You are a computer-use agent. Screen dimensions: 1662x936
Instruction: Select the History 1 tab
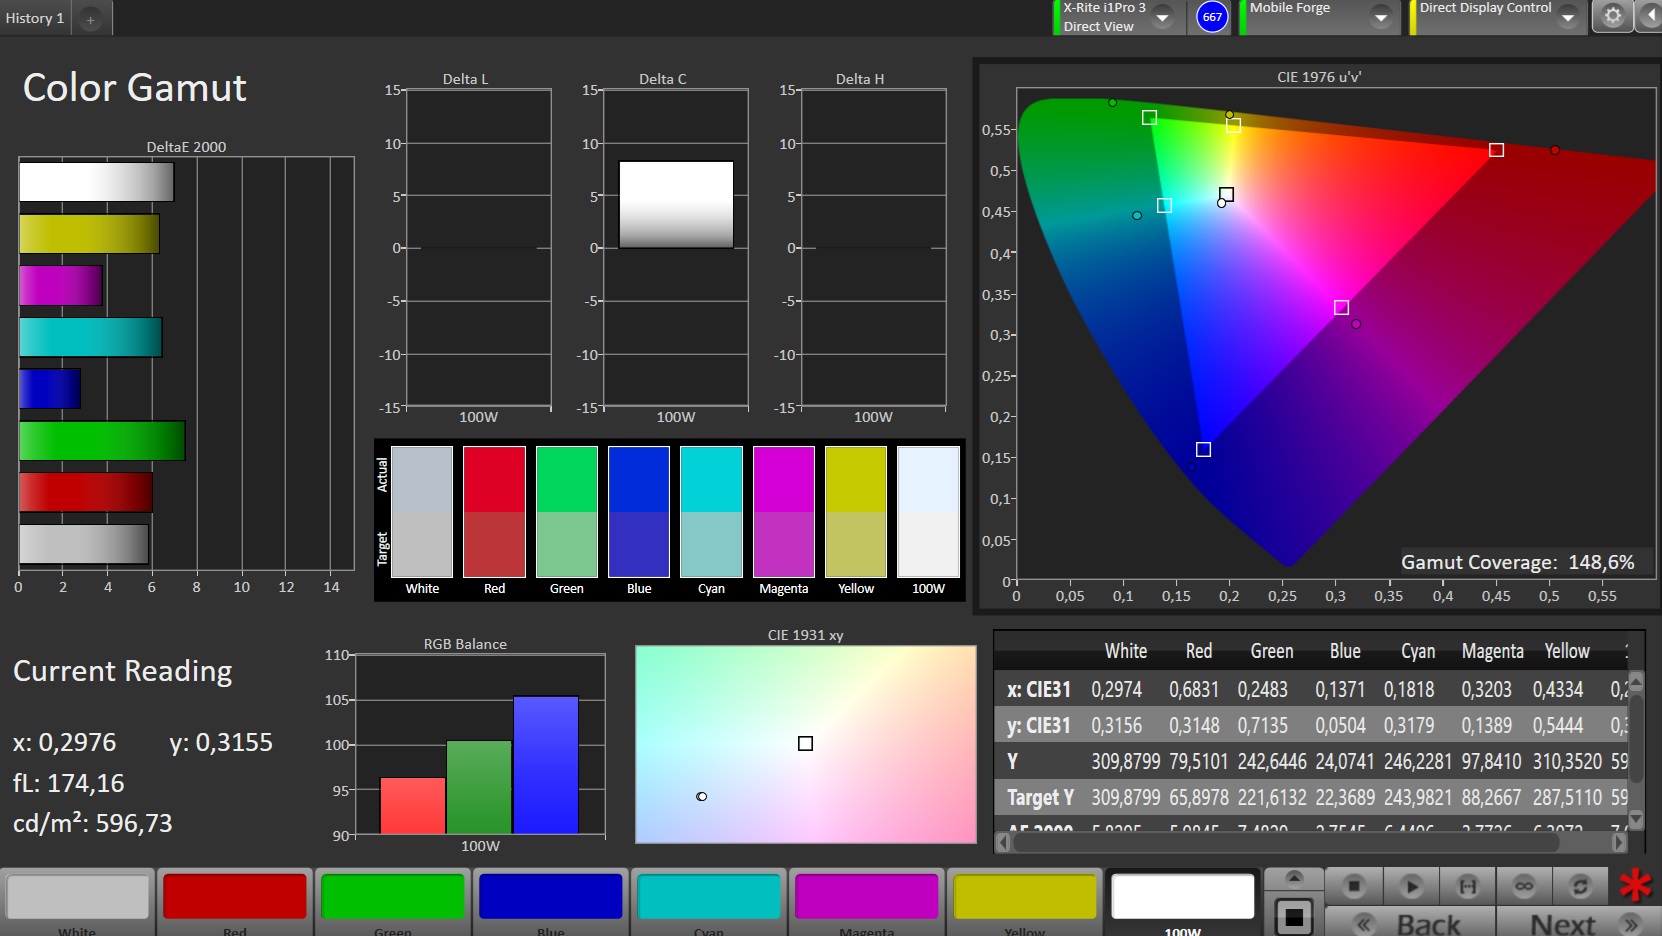point(35,18)
